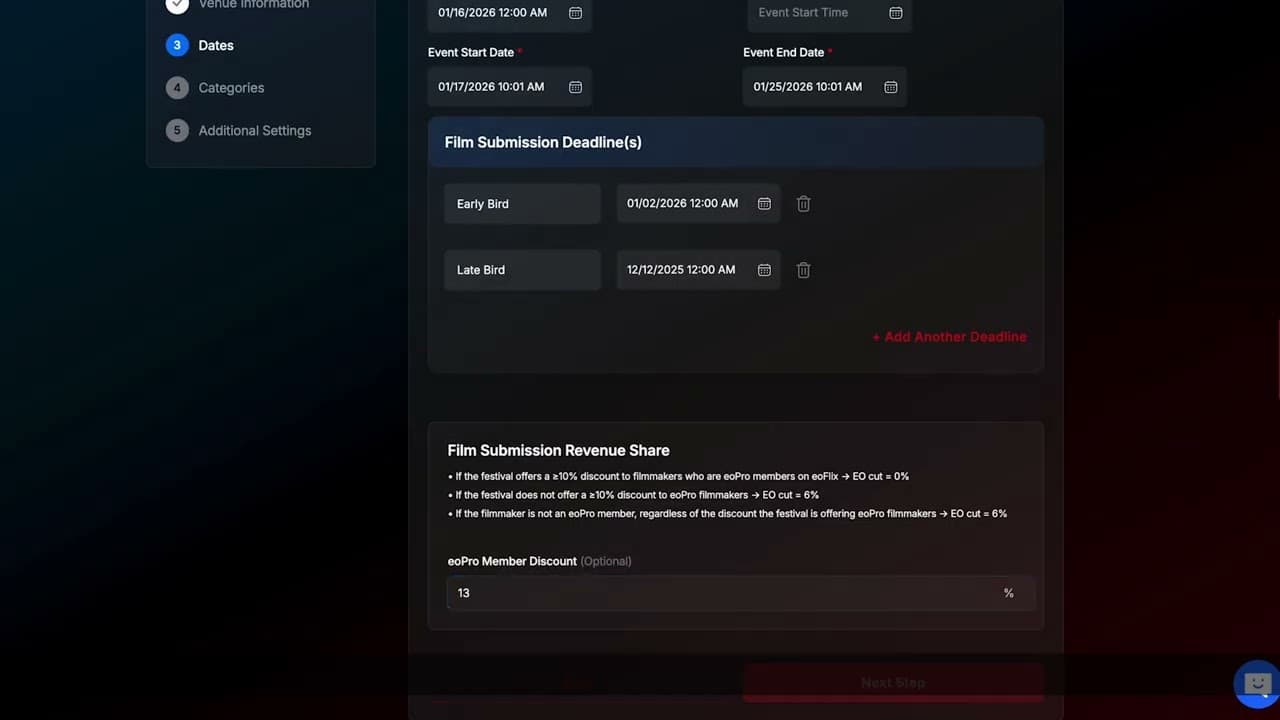
Task: Edit the Late Bird name field
Action: (x=522, y=270)
